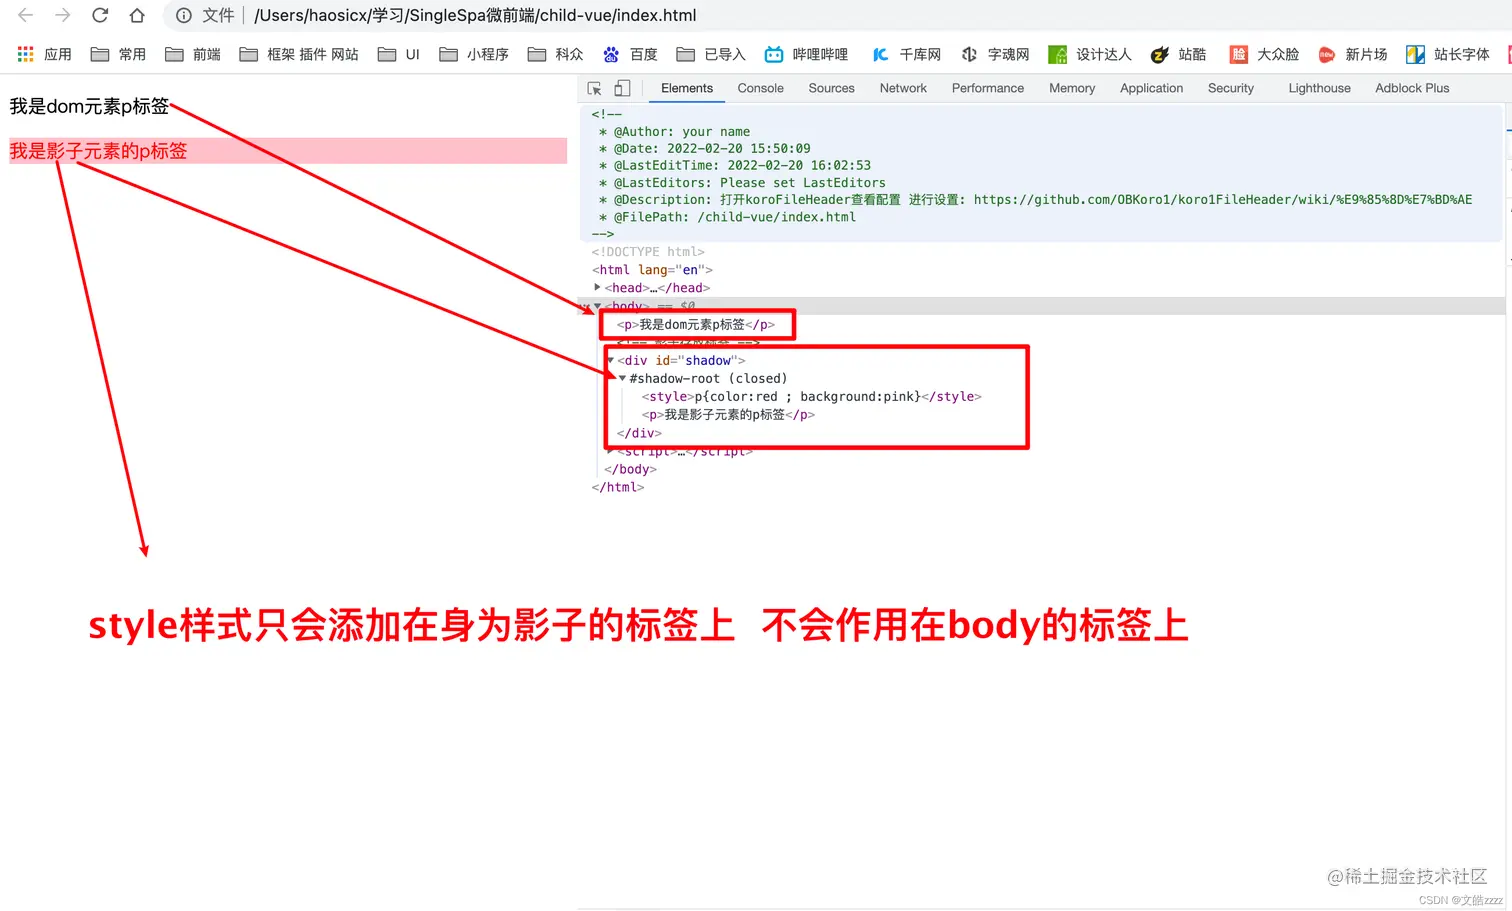
Task: Collapse the body element disclosure triangle
Action: pos(598,306)
